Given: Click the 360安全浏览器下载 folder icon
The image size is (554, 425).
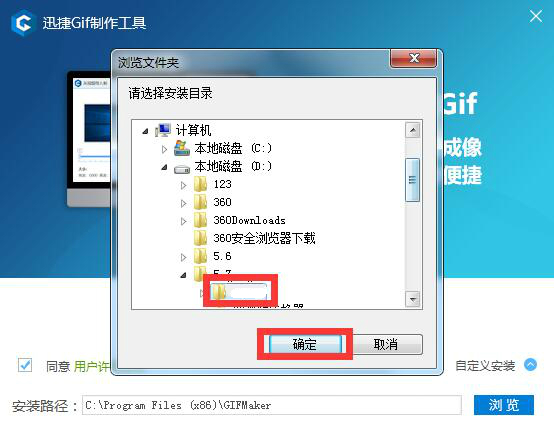Looking at the screenshot, I should 200,238.
